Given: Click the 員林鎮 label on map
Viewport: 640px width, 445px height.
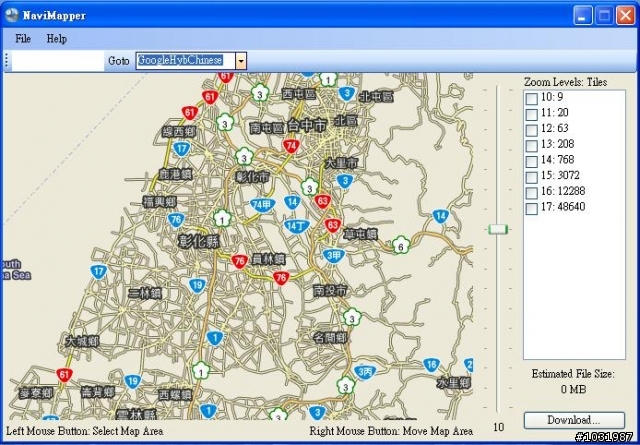Looking at the screenshot, I should point(268,259).
